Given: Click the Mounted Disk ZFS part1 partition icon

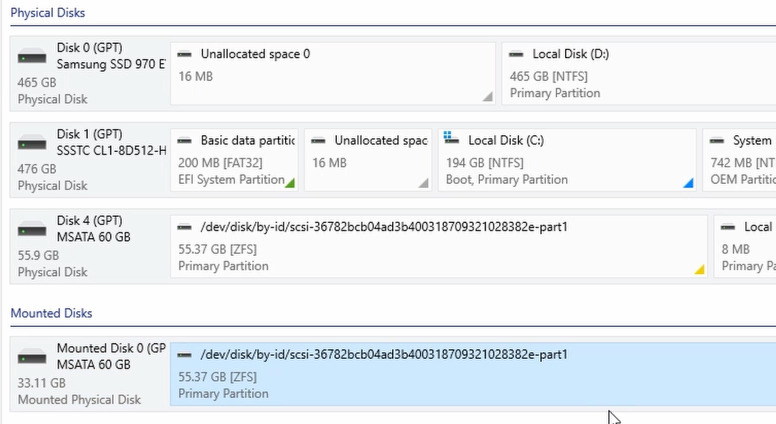Looking at the screenshot, I should pyautogui.click(x=185, y=355).
